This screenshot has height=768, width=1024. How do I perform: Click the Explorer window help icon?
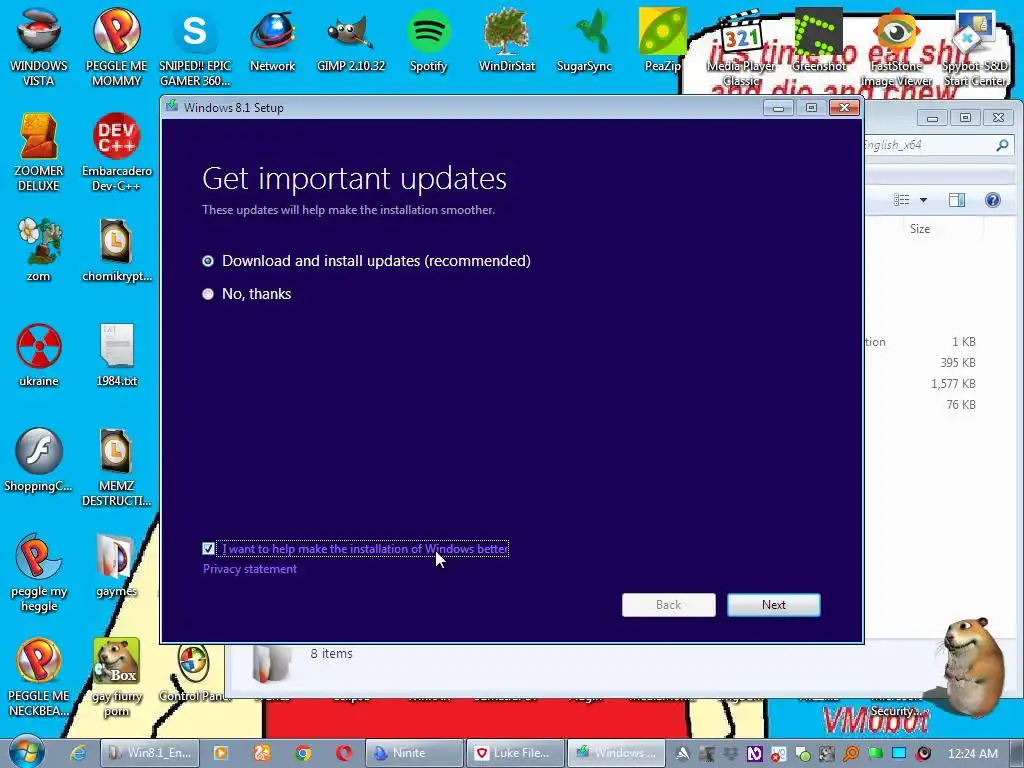pyautogui.click(x=993, y=200)
